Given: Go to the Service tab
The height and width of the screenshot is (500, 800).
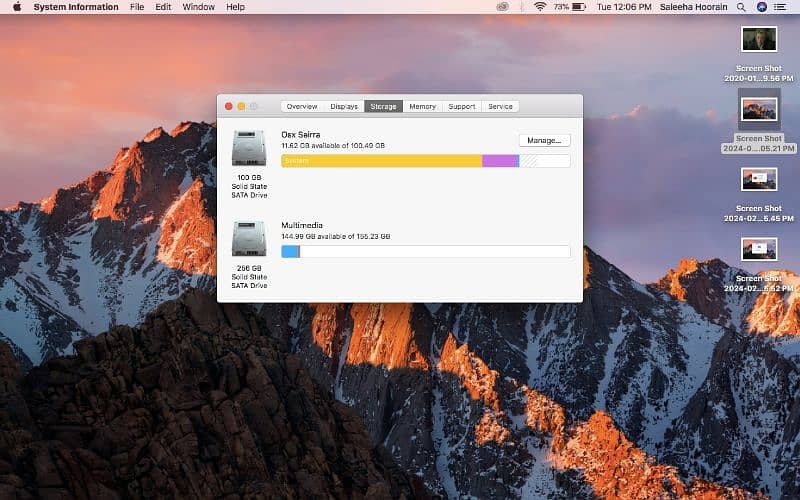Looking at the screenshot, I should point(500,106).
